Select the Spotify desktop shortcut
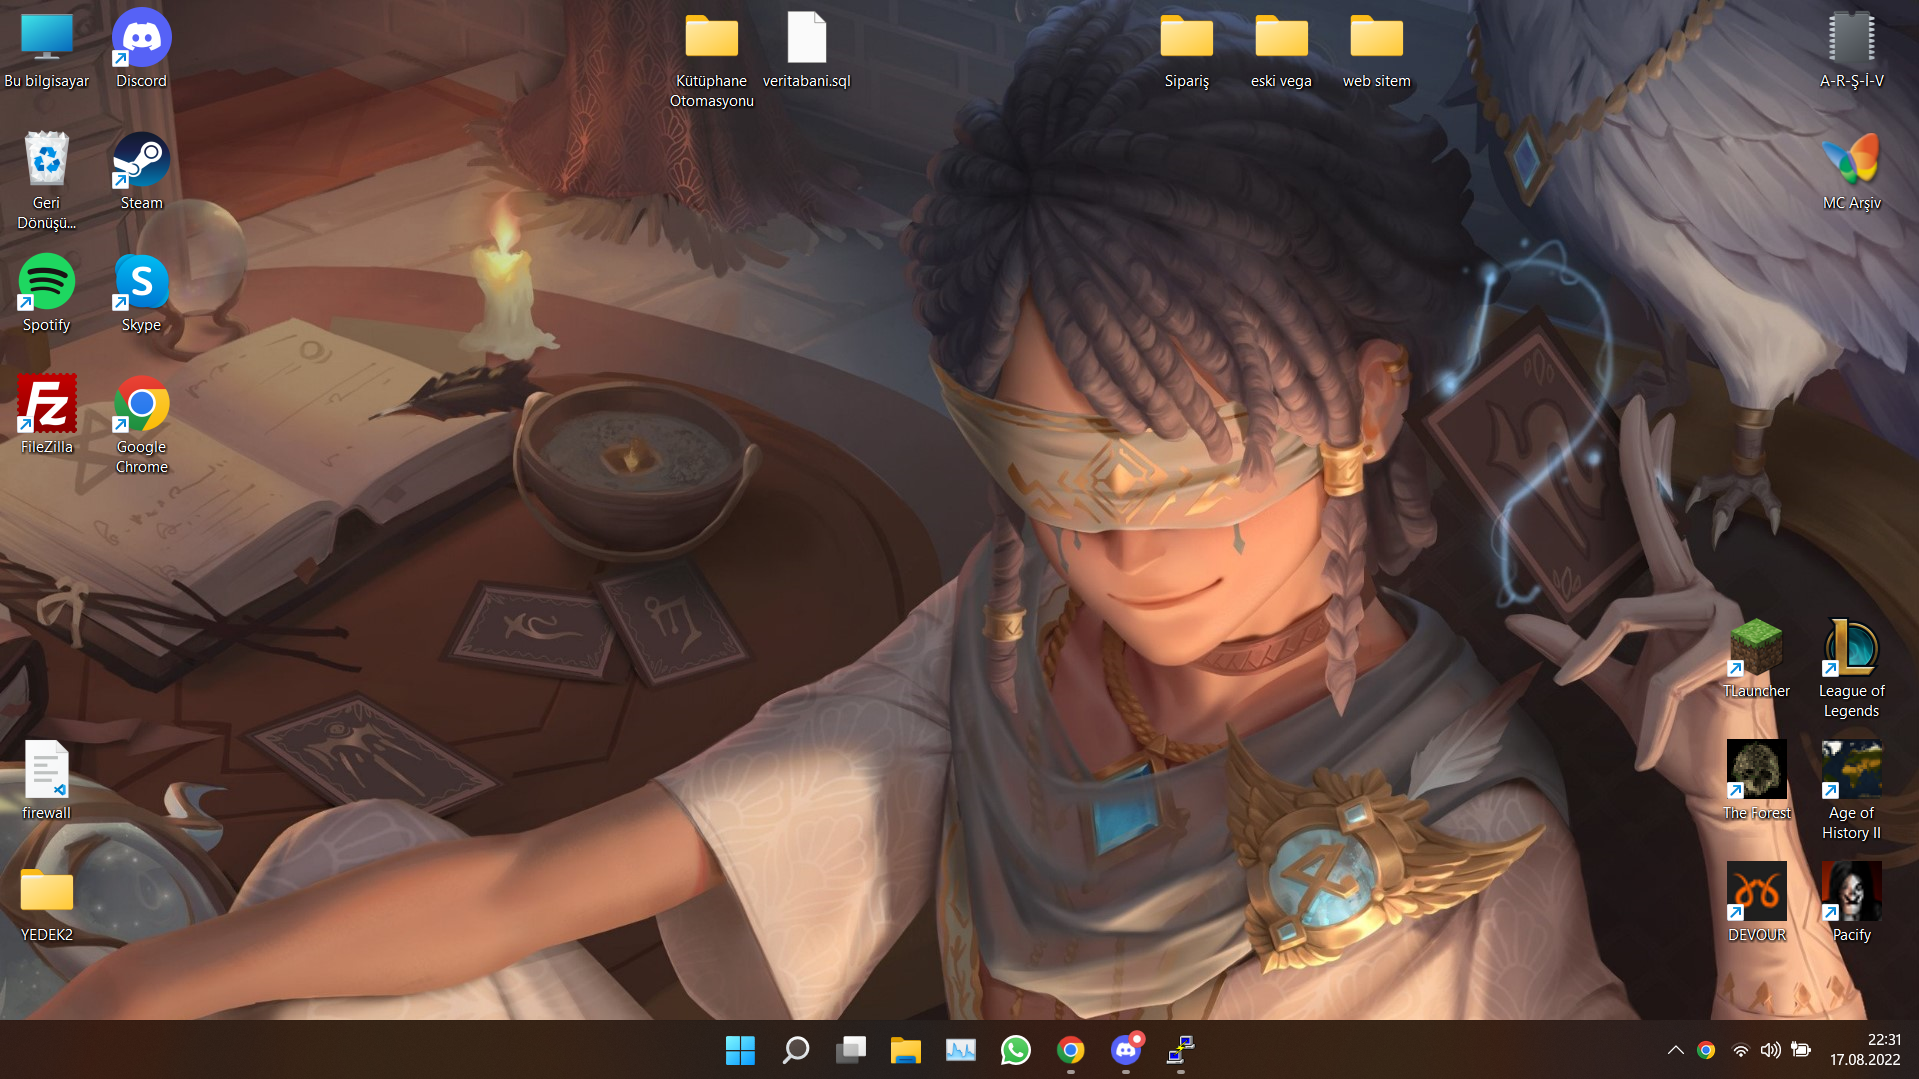Viewport: 1919px width, 1079px height. coord(47,294)
